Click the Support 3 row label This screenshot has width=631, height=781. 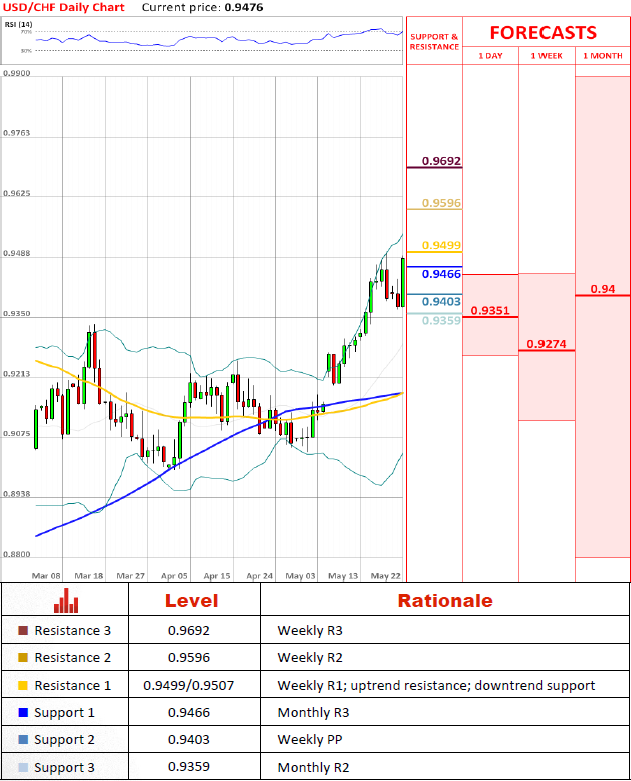pyautogui.click(x=64, y=768)
